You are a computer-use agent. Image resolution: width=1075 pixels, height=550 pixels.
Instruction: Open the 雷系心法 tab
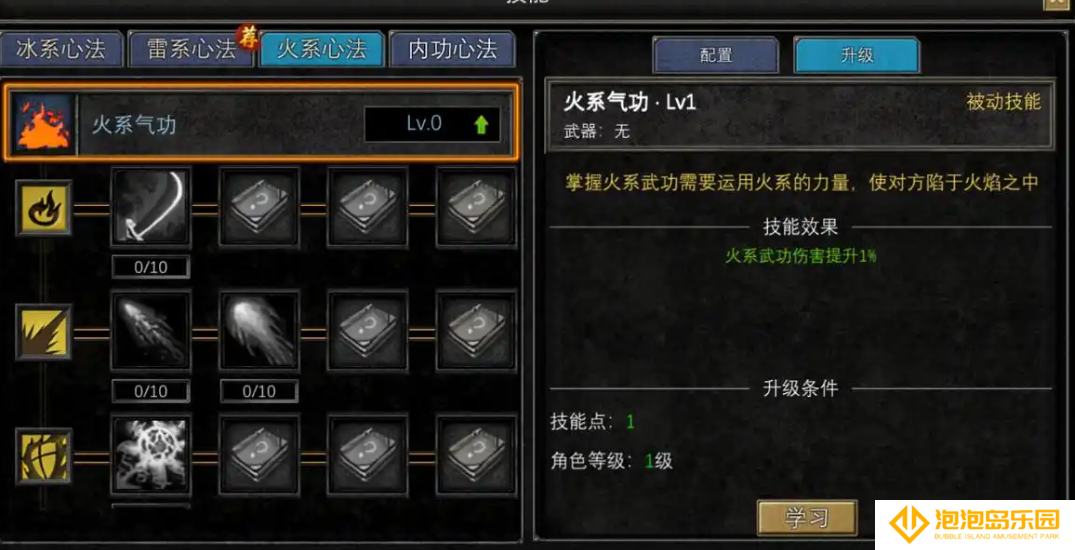click(191, 49)
